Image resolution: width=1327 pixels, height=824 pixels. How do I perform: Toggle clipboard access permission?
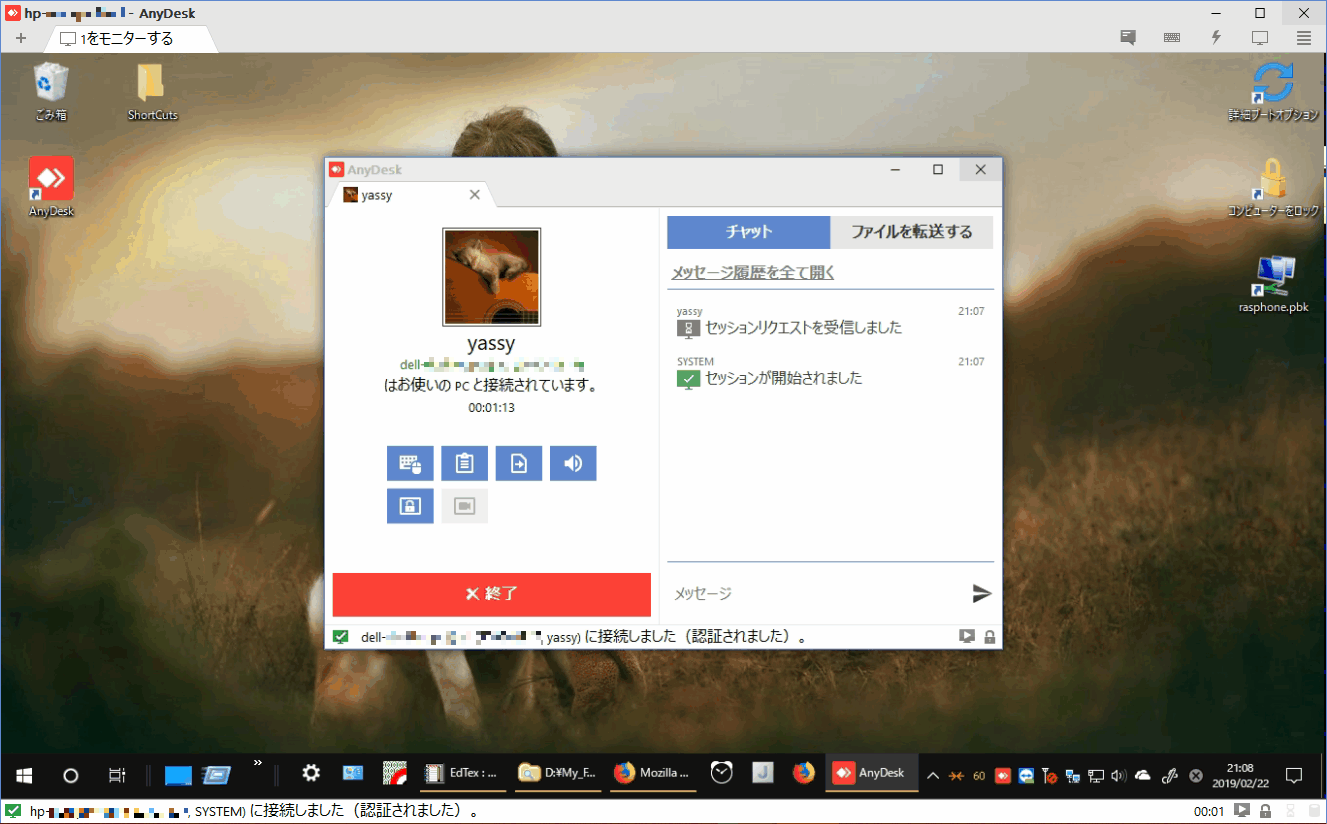(464, 463)
